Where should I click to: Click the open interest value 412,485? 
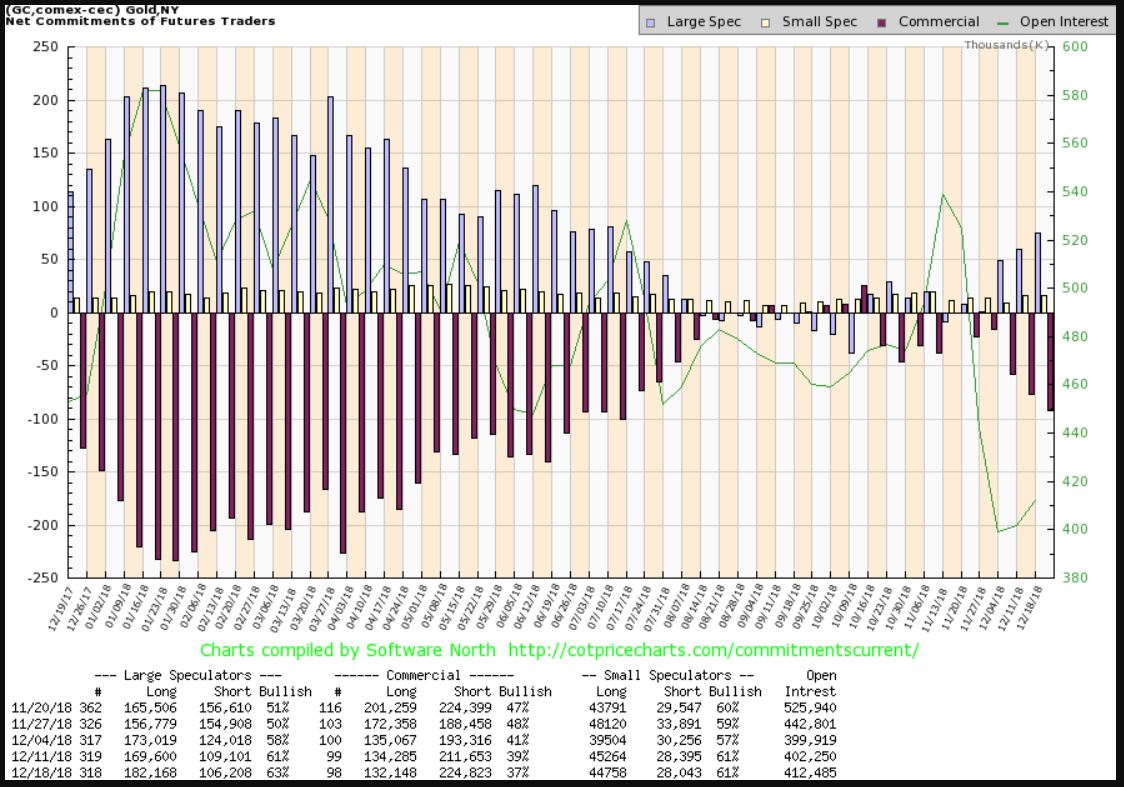click(x=812, y=771)
